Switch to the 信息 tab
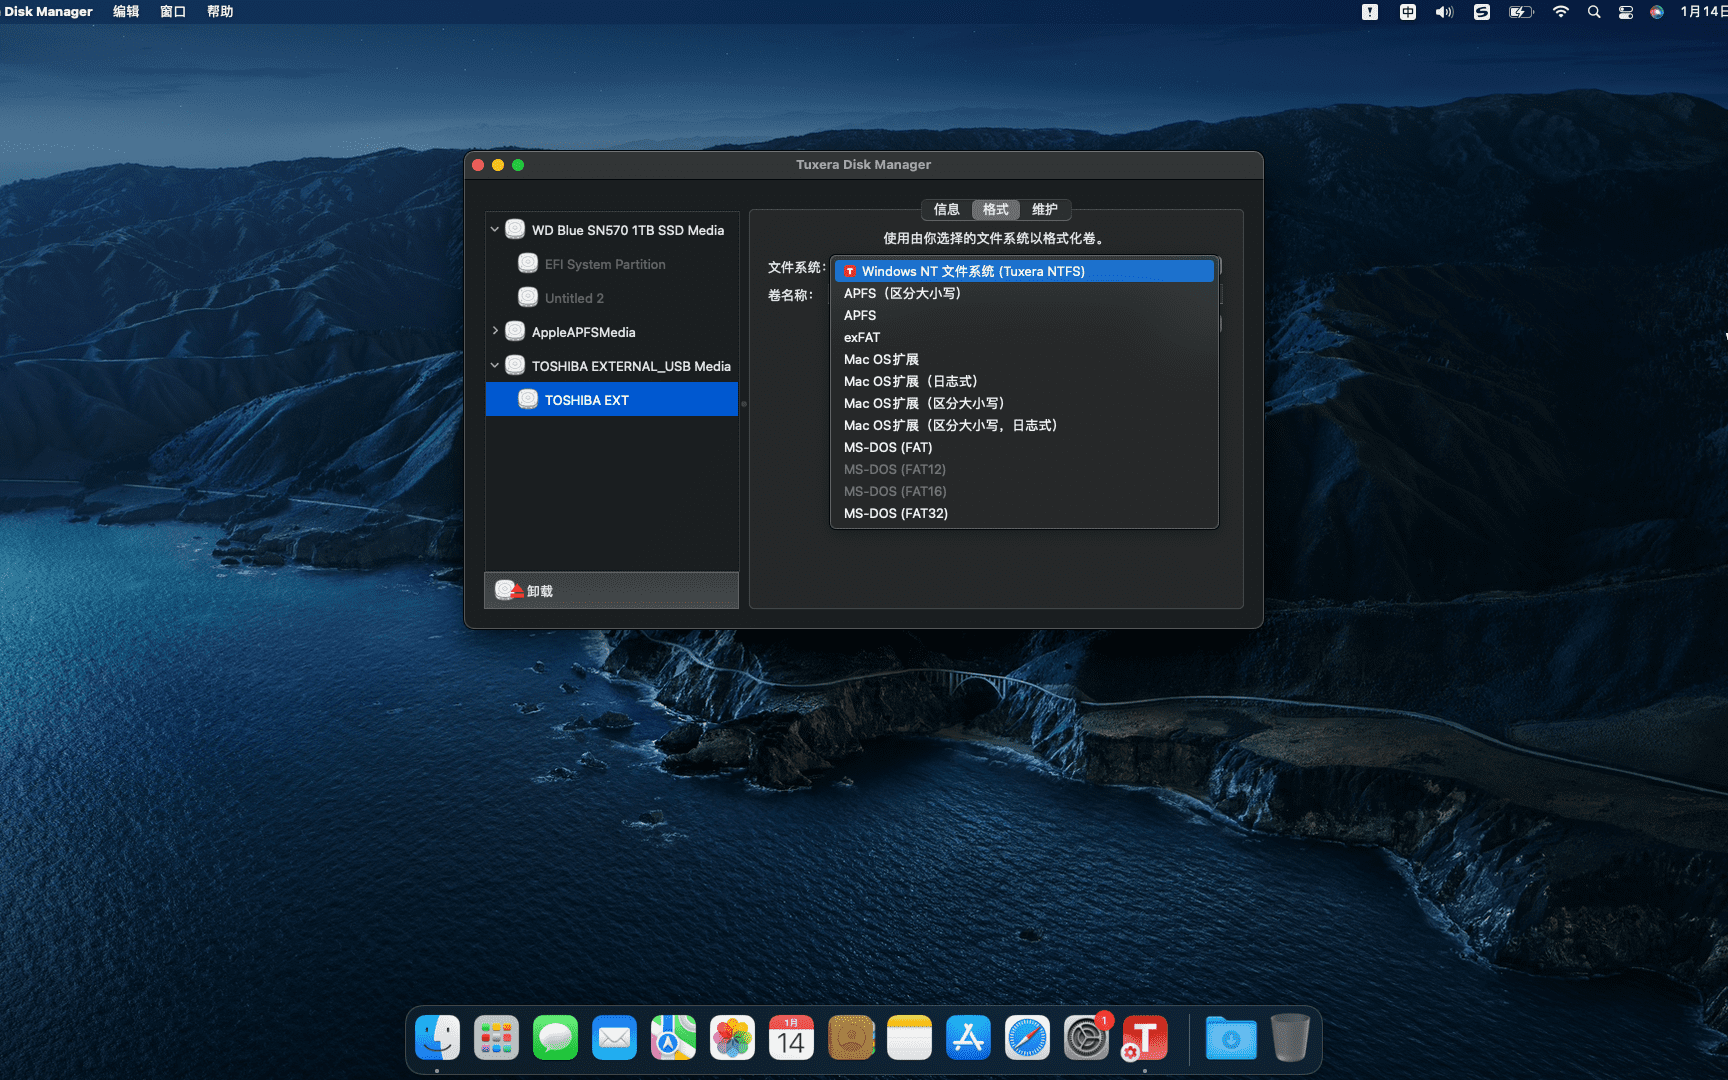 pos(946,209)
